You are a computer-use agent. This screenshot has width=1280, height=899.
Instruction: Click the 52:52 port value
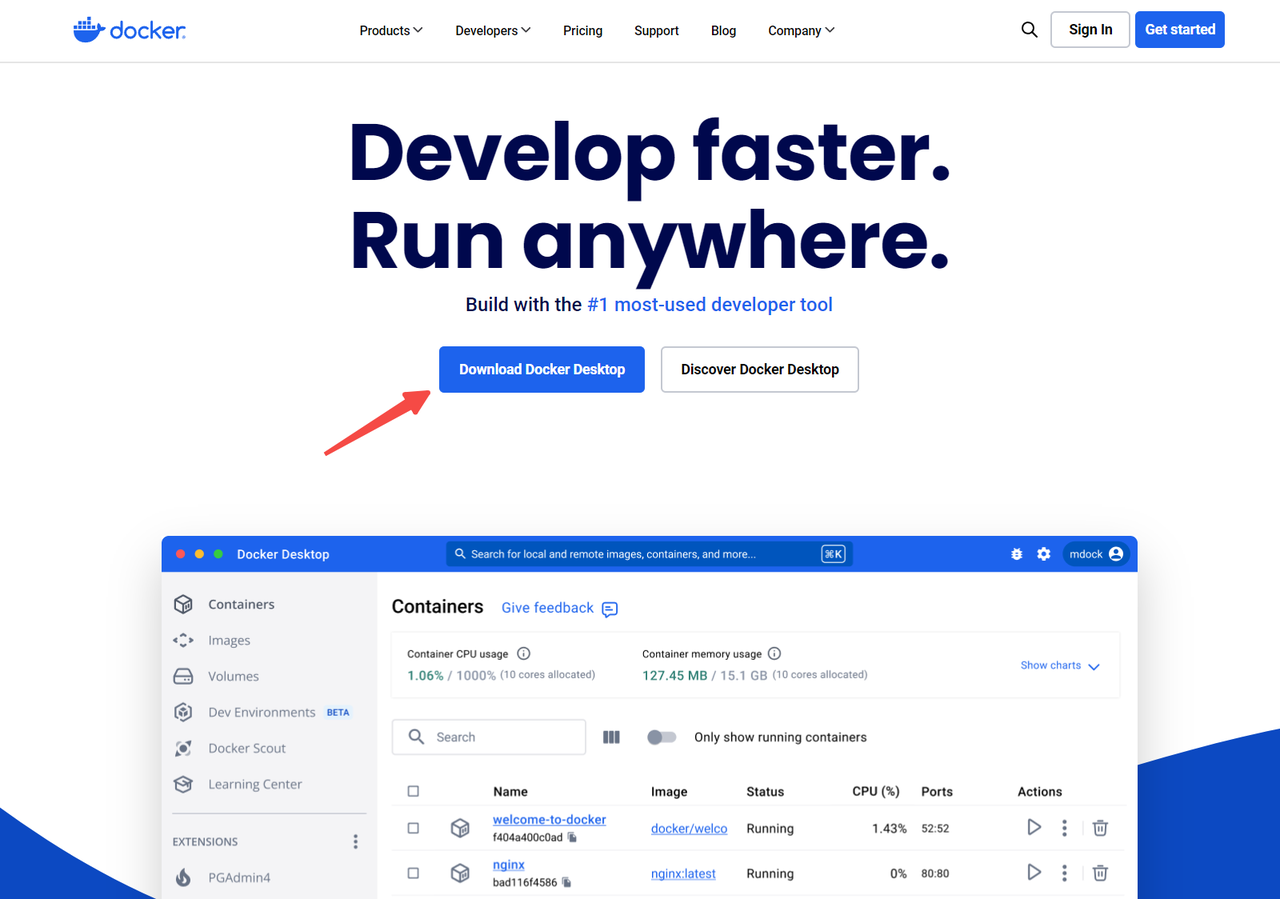click(935, 829)
